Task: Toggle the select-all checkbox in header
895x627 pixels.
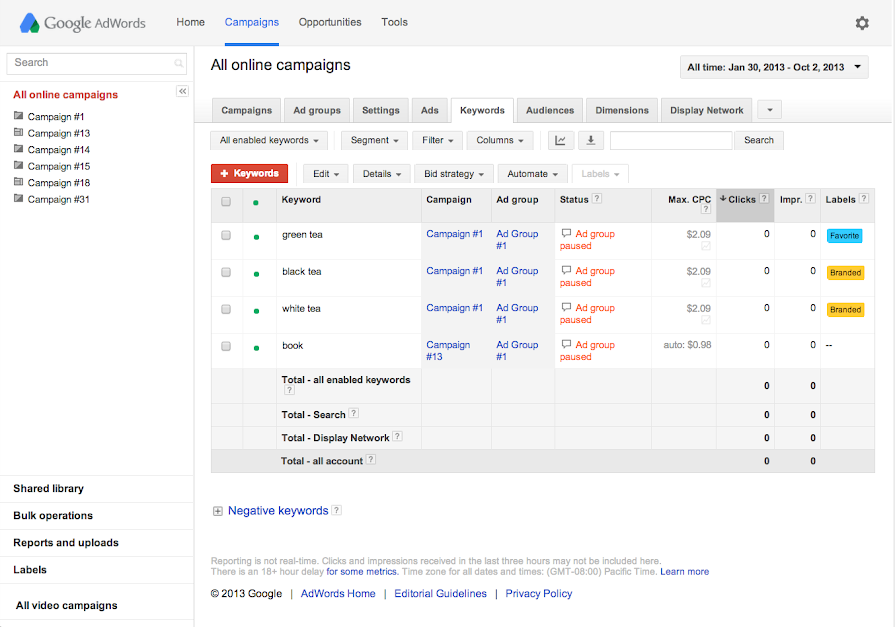Action: click(226, 201)
